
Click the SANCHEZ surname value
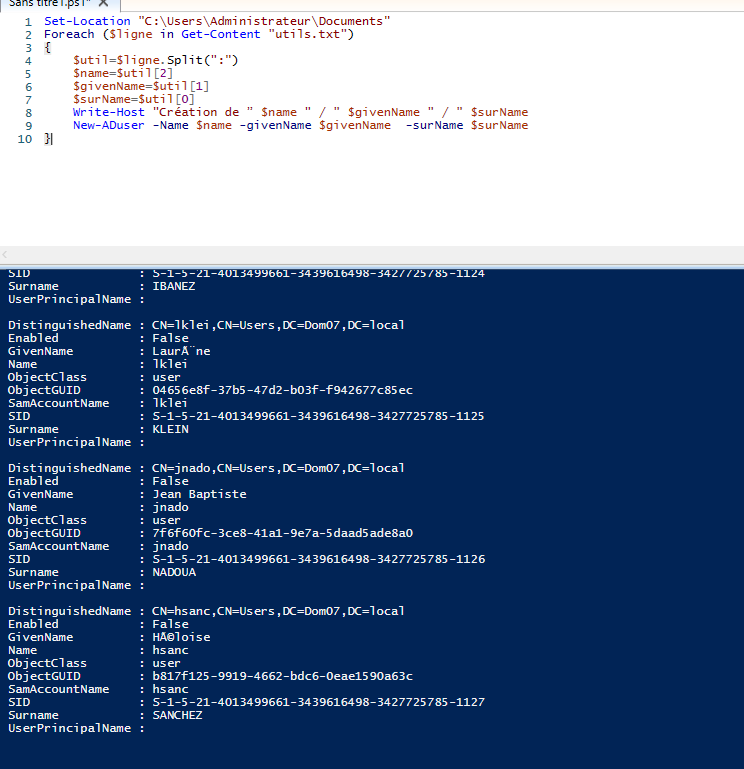click(177, 715)
